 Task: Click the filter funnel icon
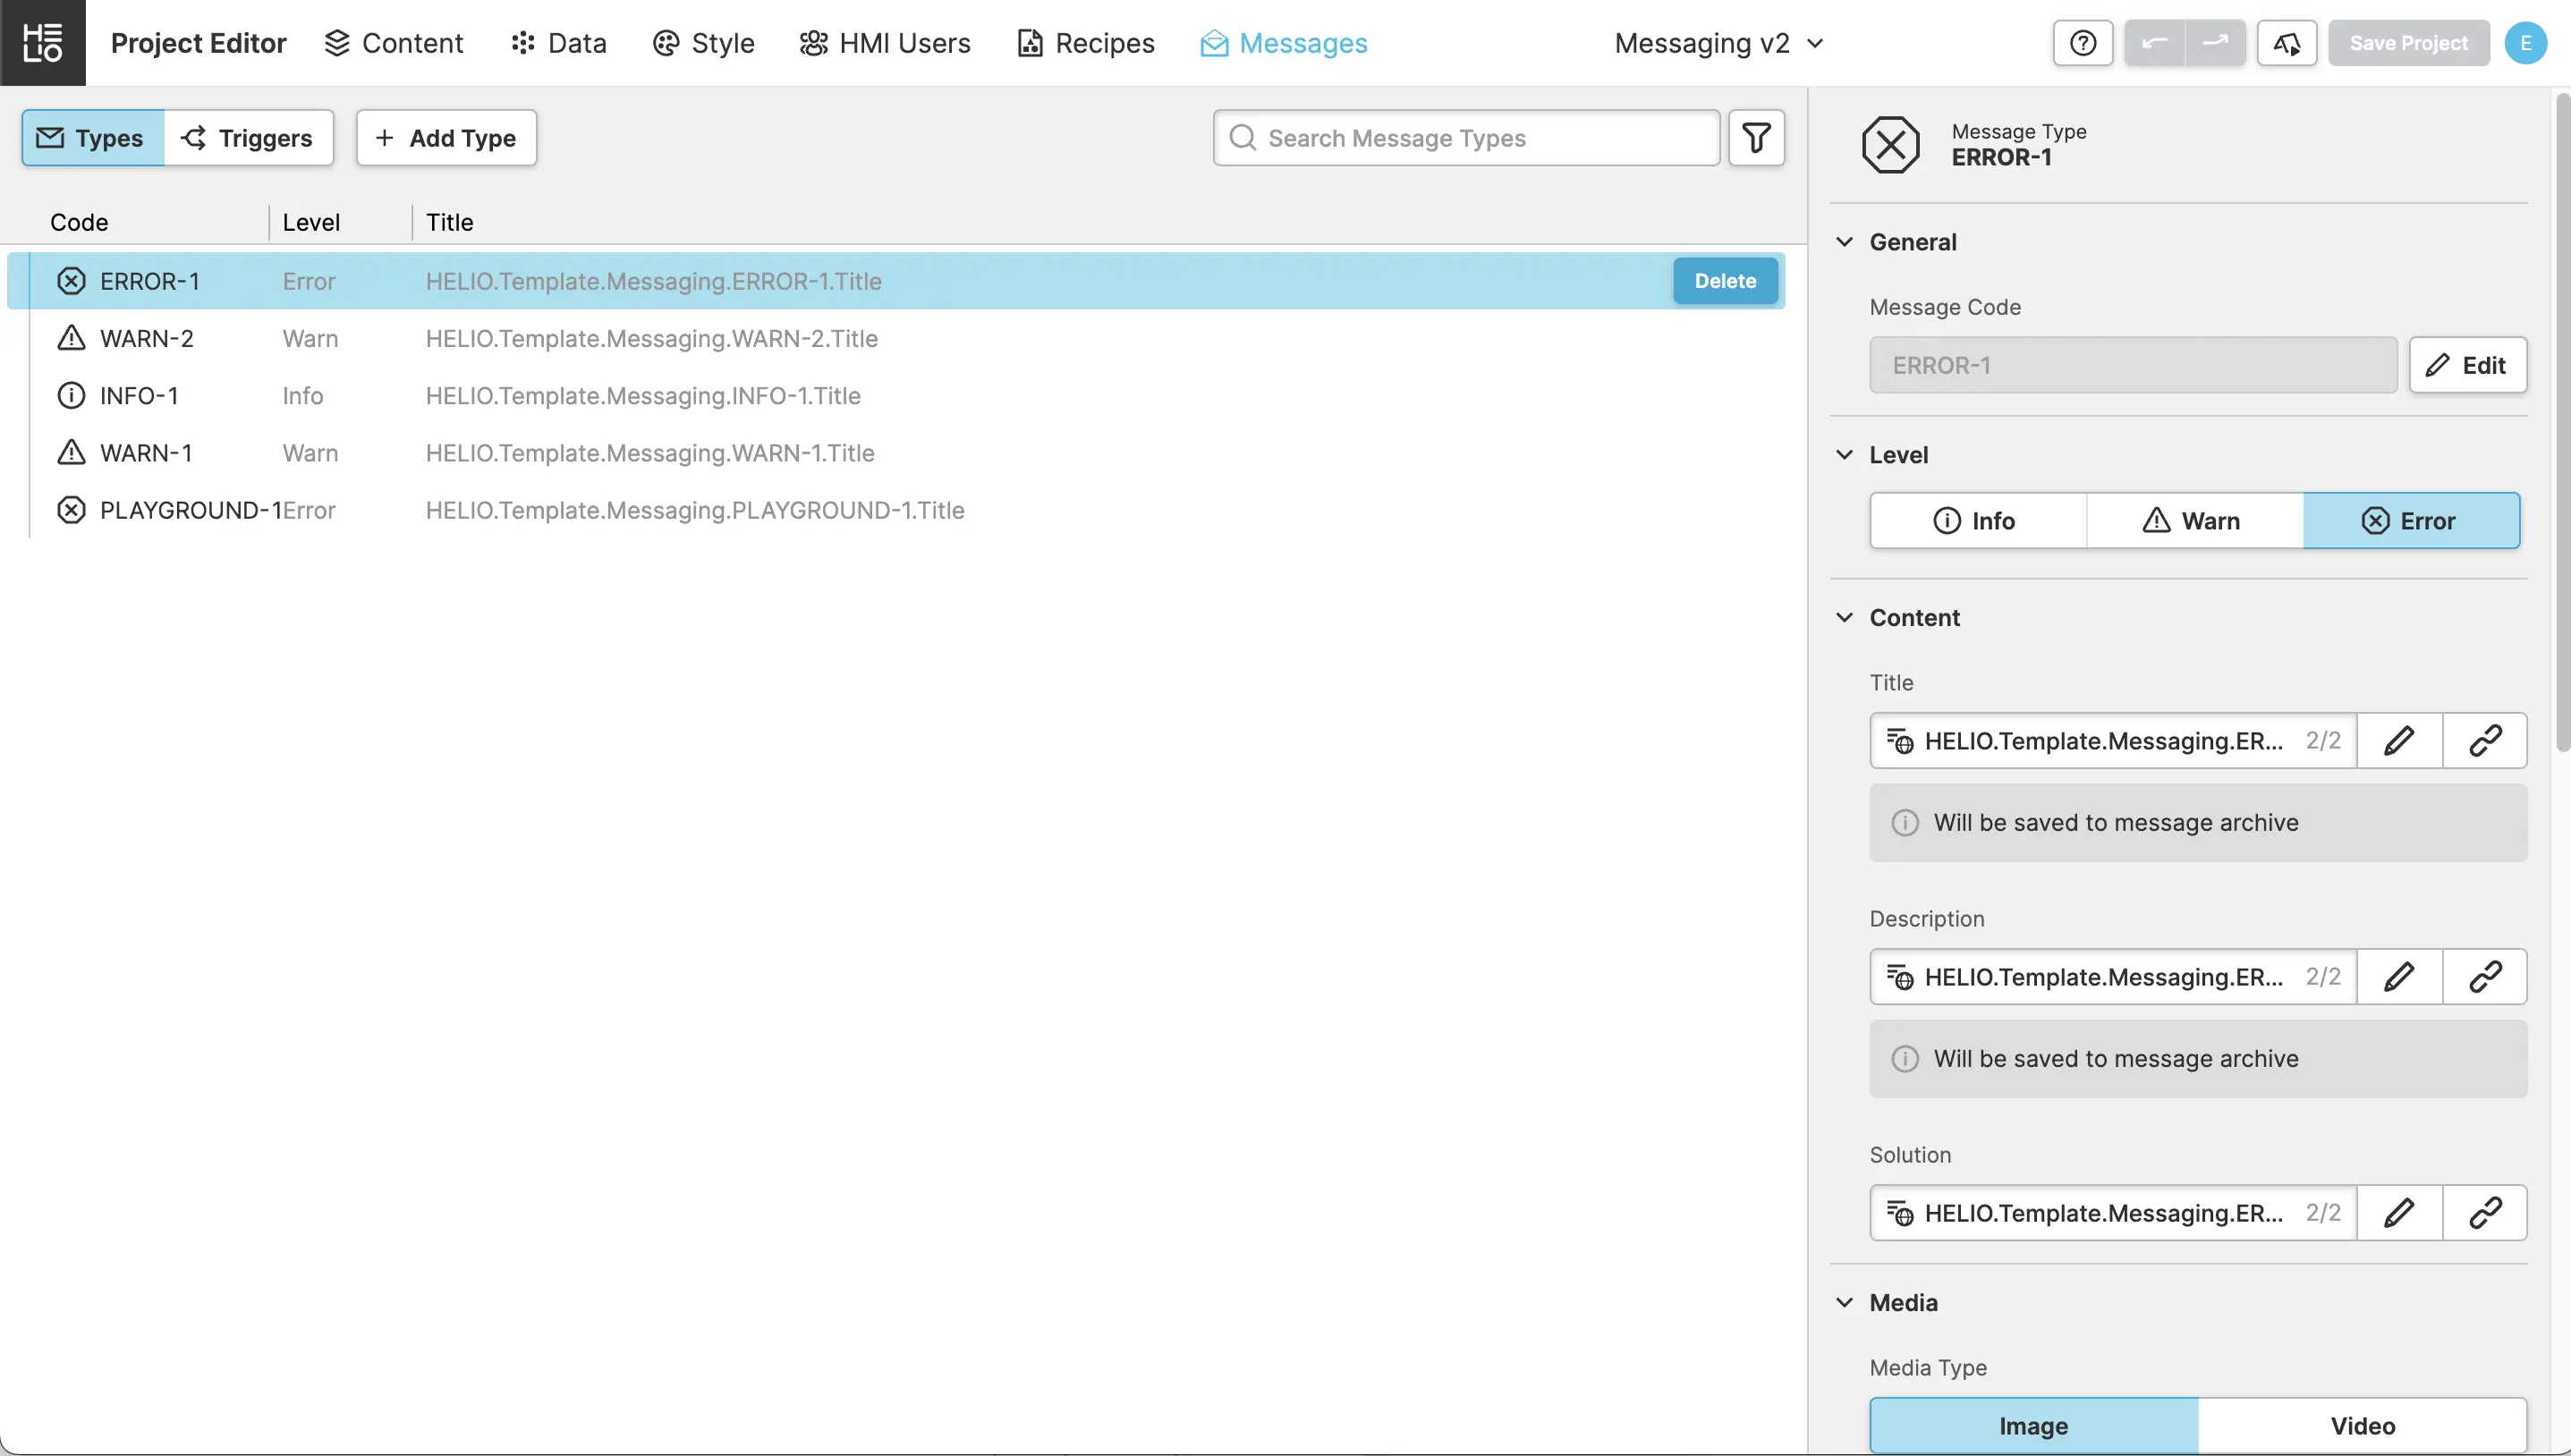1756,138
